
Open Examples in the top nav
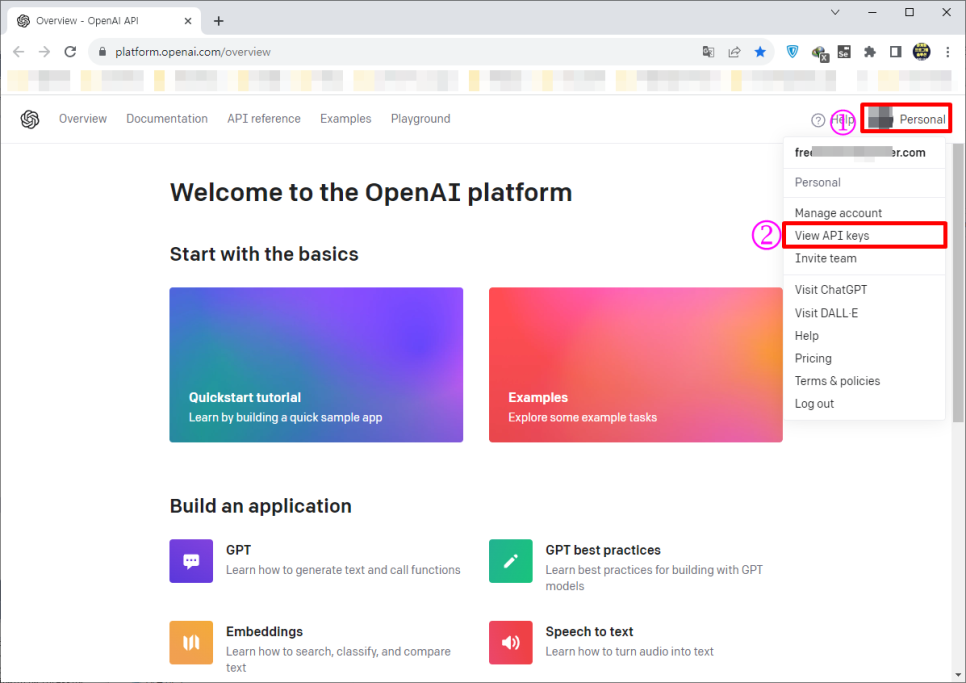346,119
